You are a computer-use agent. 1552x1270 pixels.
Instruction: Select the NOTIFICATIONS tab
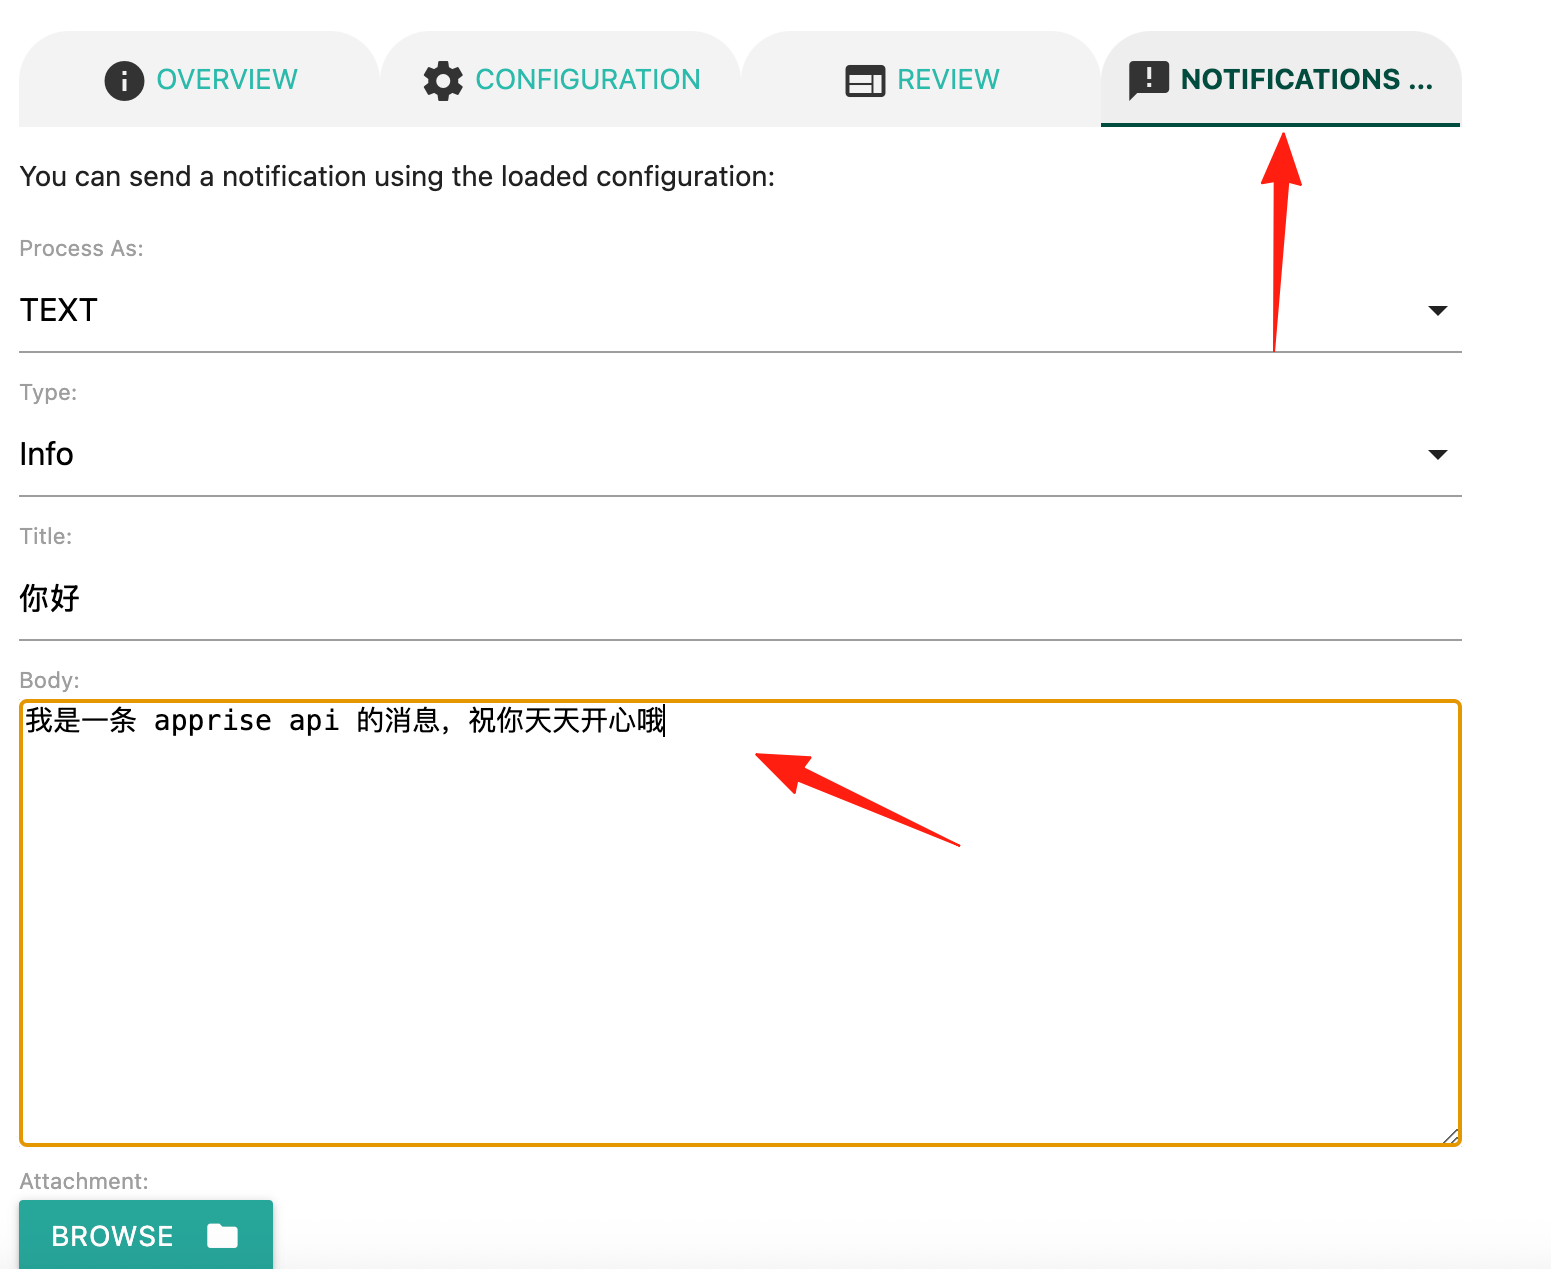coord(1281,79)
